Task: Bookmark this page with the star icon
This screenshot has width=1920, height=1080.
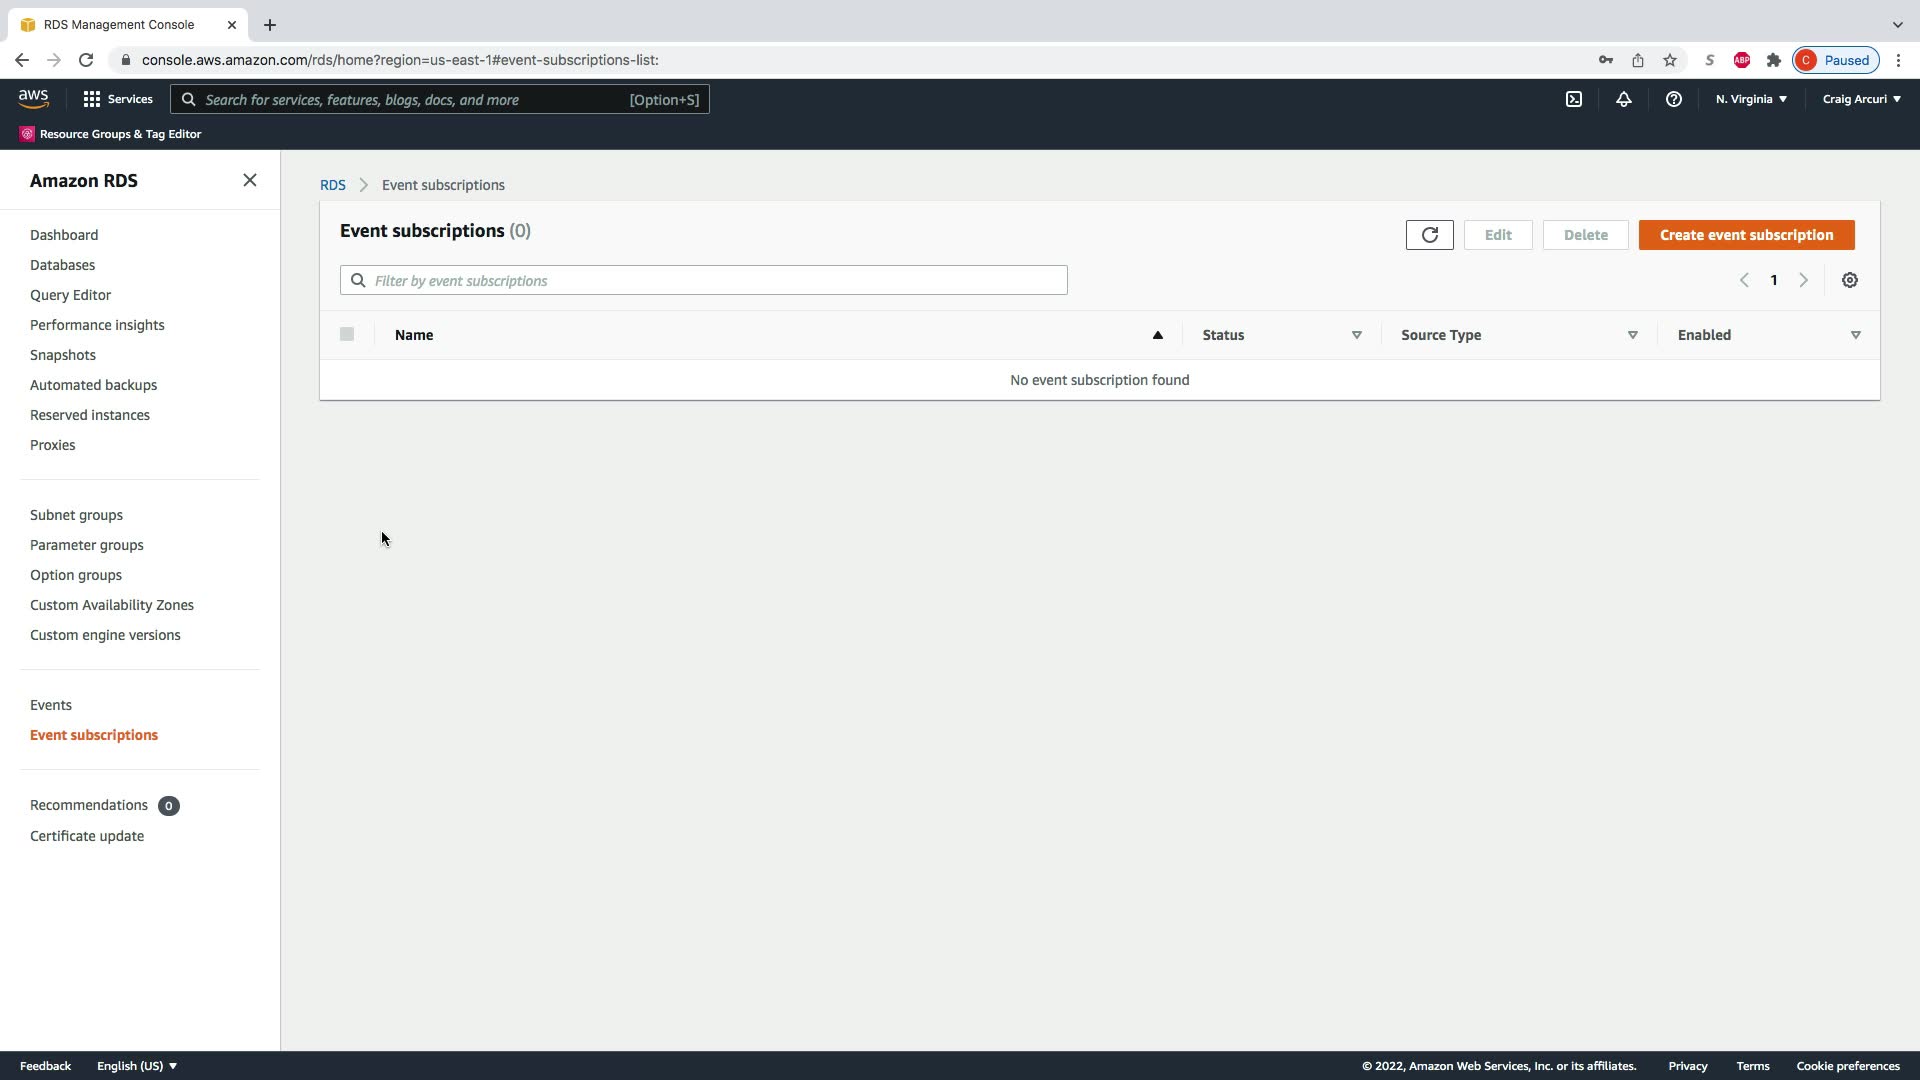Action: click(x=1669, y=60)
